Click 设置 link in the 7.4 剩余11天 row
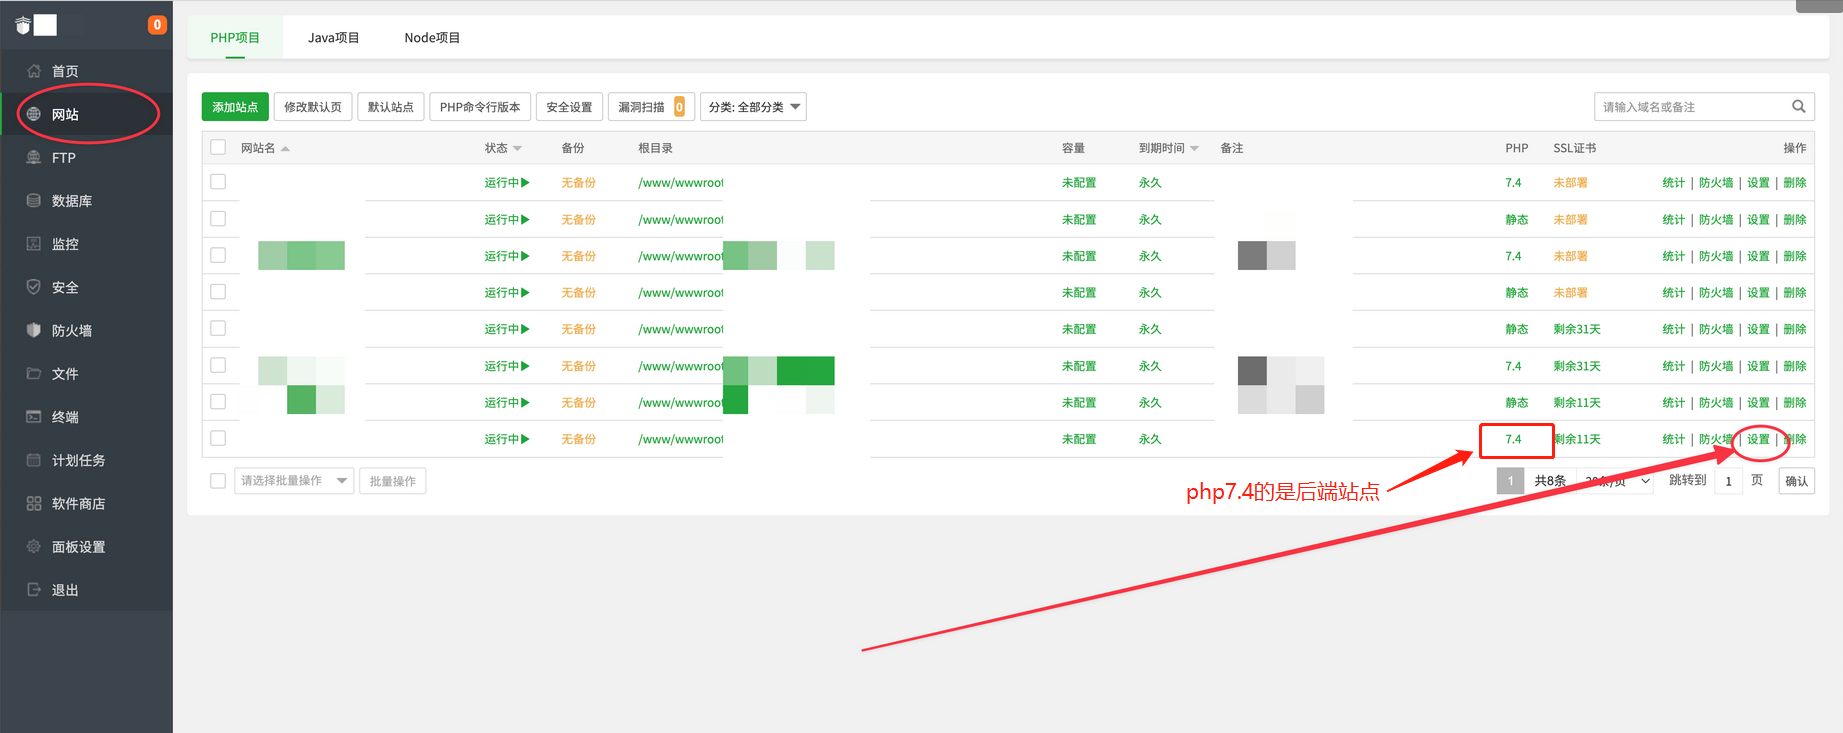The height and width of the screenshot is (733, 1843). click(1758, 439)
